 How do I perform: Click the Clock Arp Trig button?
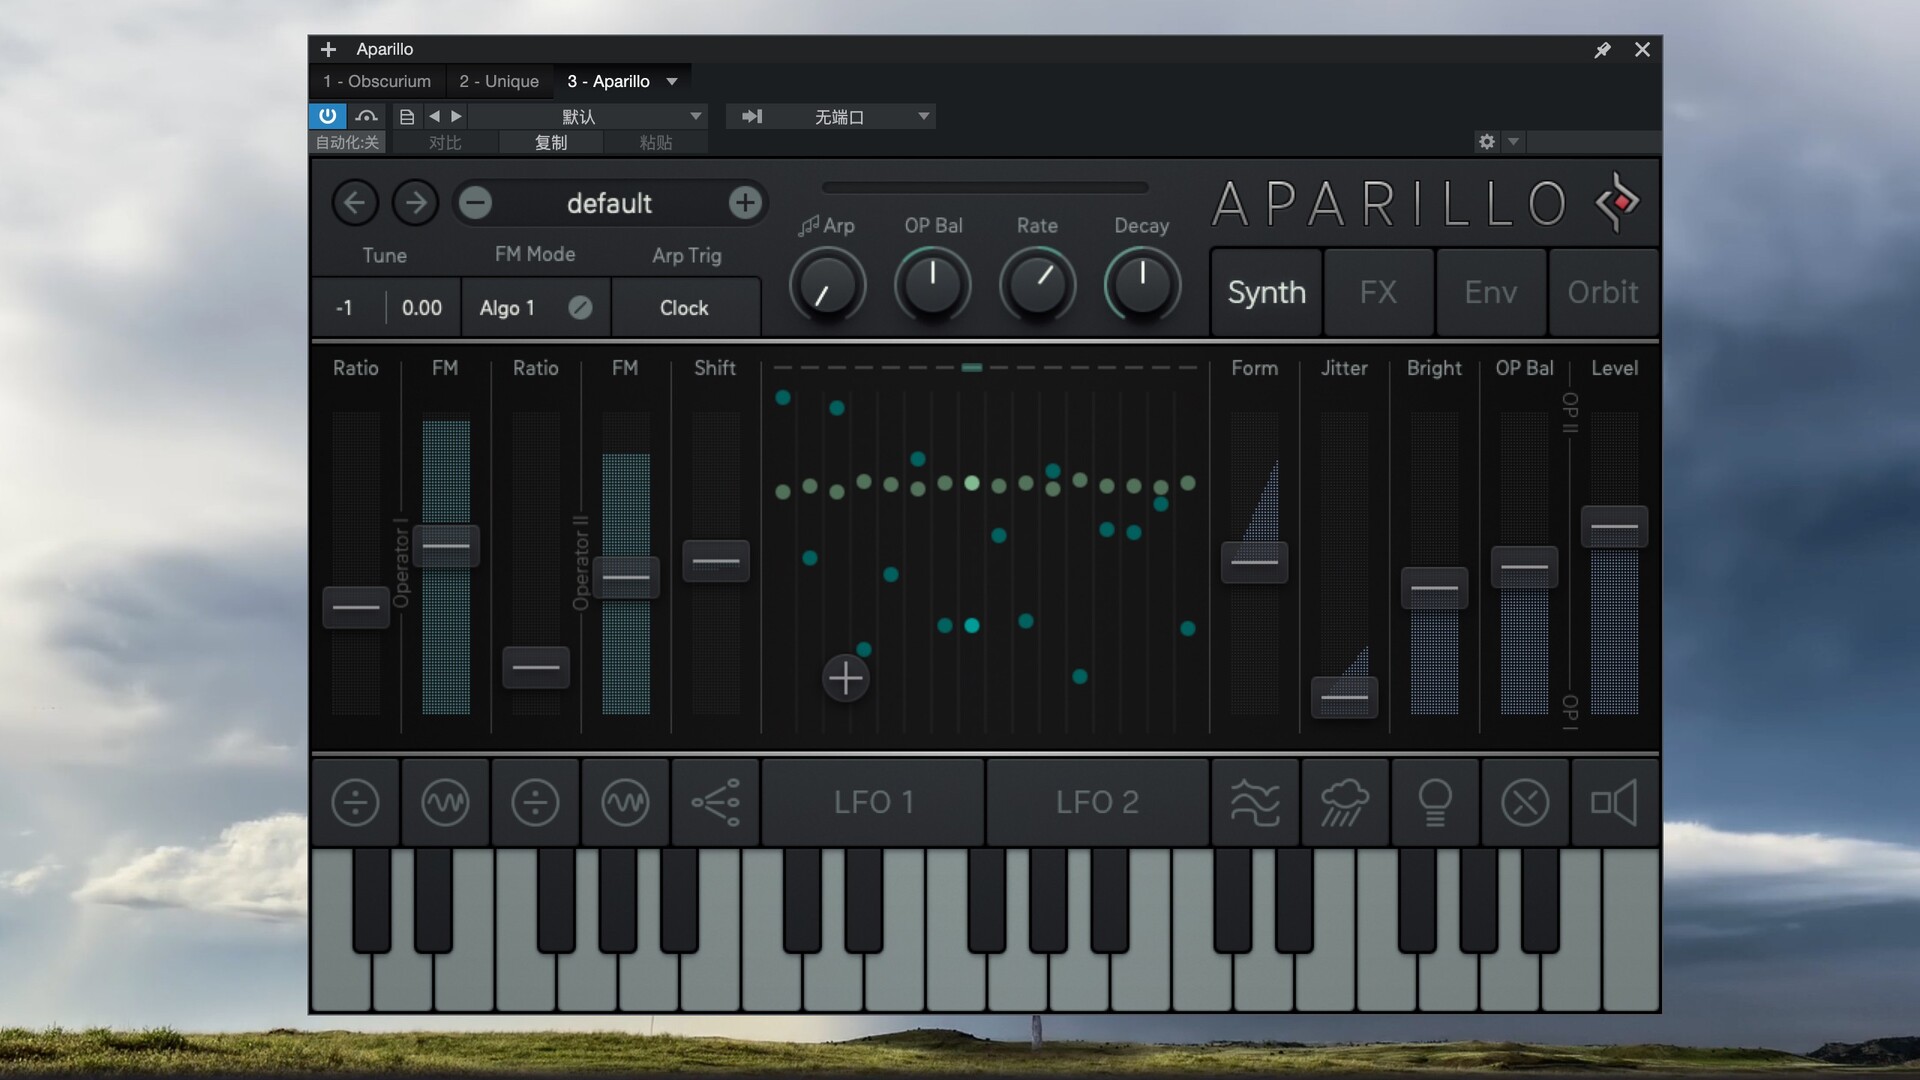684,308
